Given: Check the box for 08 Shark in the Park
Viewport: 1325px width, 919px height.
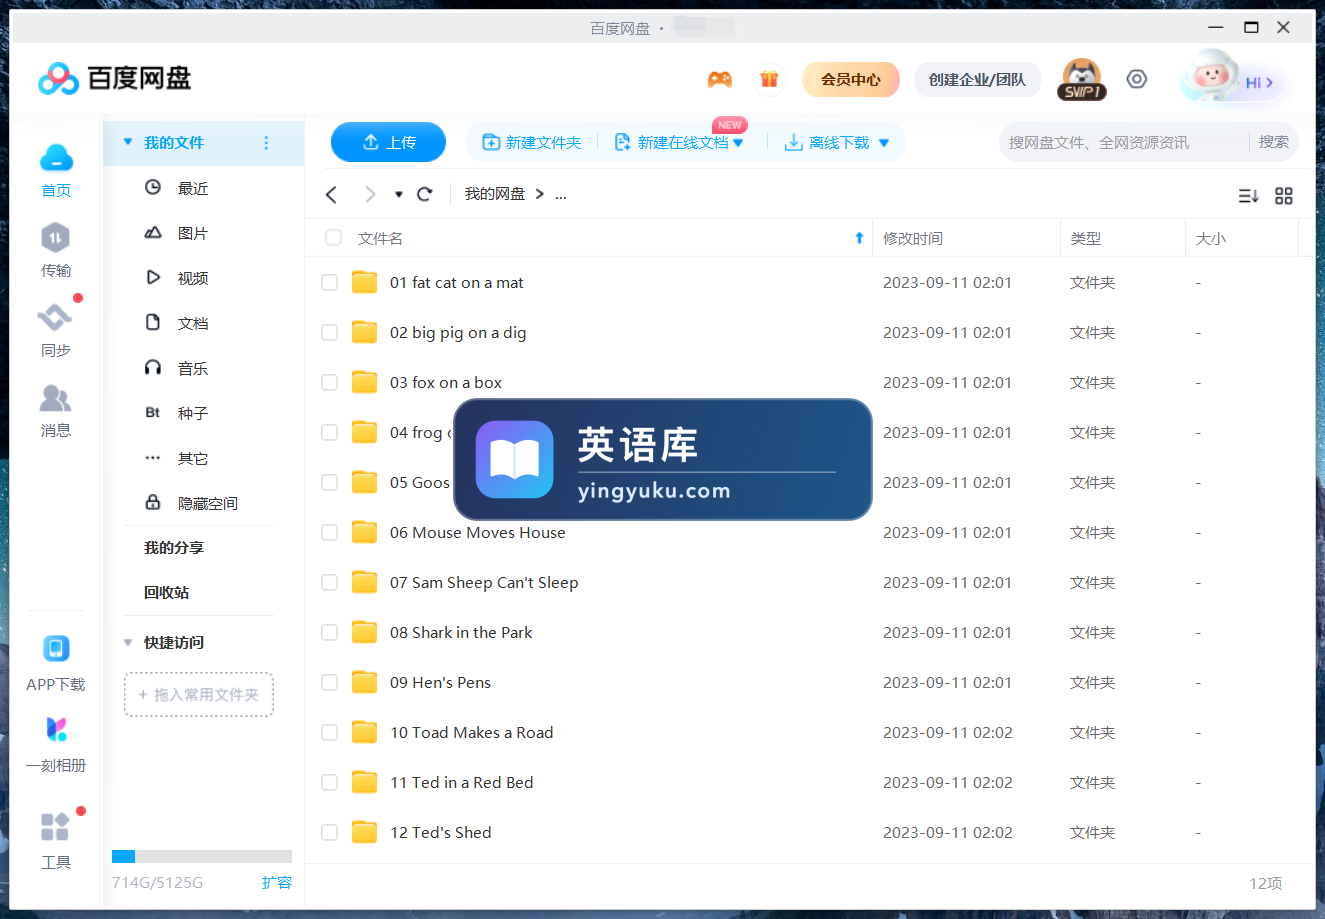Looking at the screenshot, I should tap(329, 633).
